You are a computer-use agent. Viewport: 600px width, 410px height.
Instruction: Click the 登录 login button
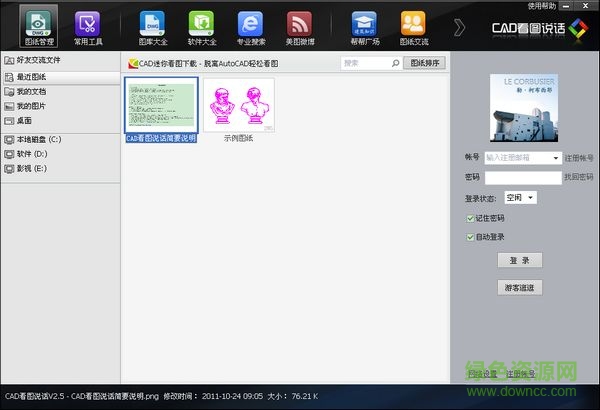point(519,260)
